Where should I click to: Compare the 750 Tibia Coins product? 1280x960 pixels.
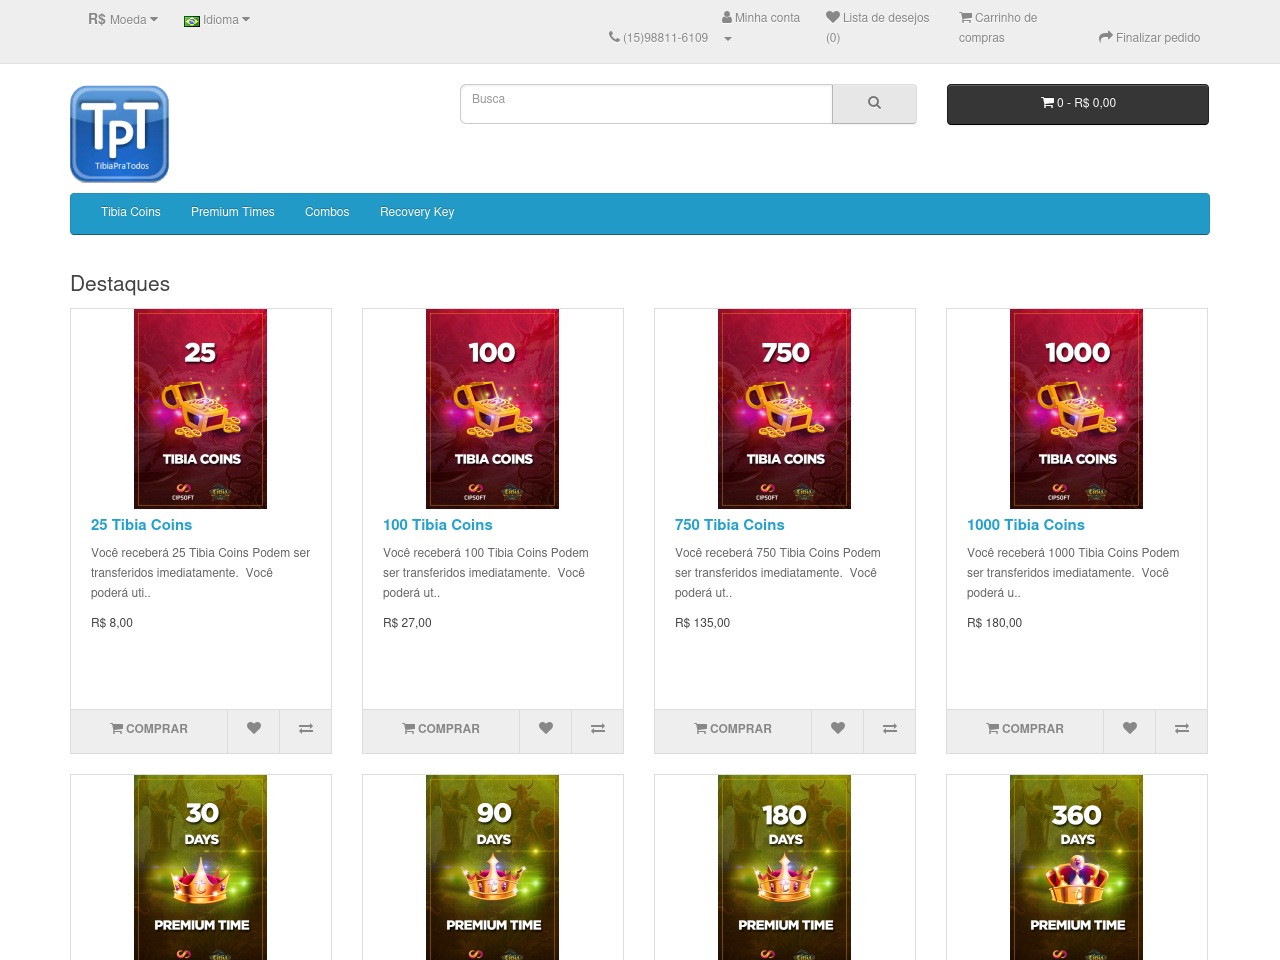point(890,729)
